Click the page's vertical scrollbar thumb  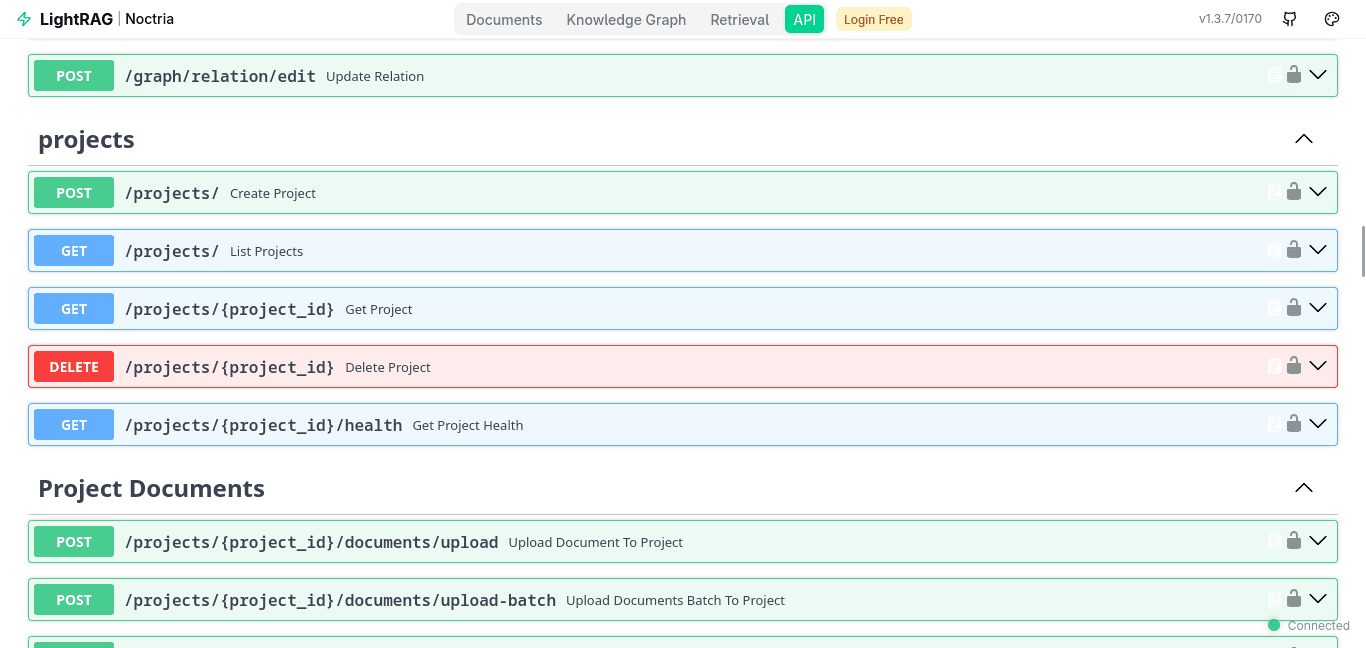[1362, 251]
